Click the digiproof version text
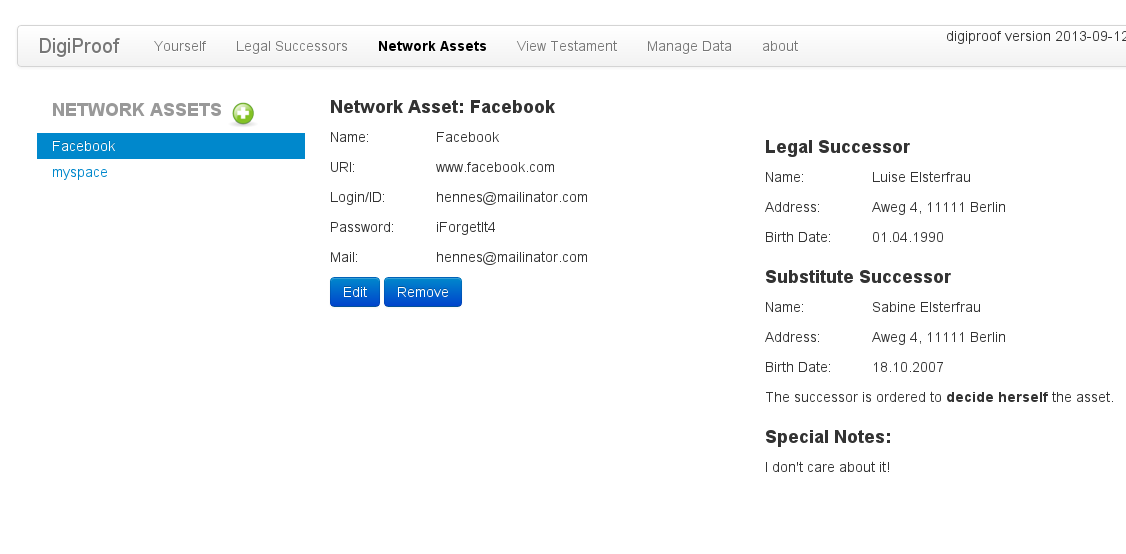Viewport: 1126px width, 554px height. click(1035, 36)
